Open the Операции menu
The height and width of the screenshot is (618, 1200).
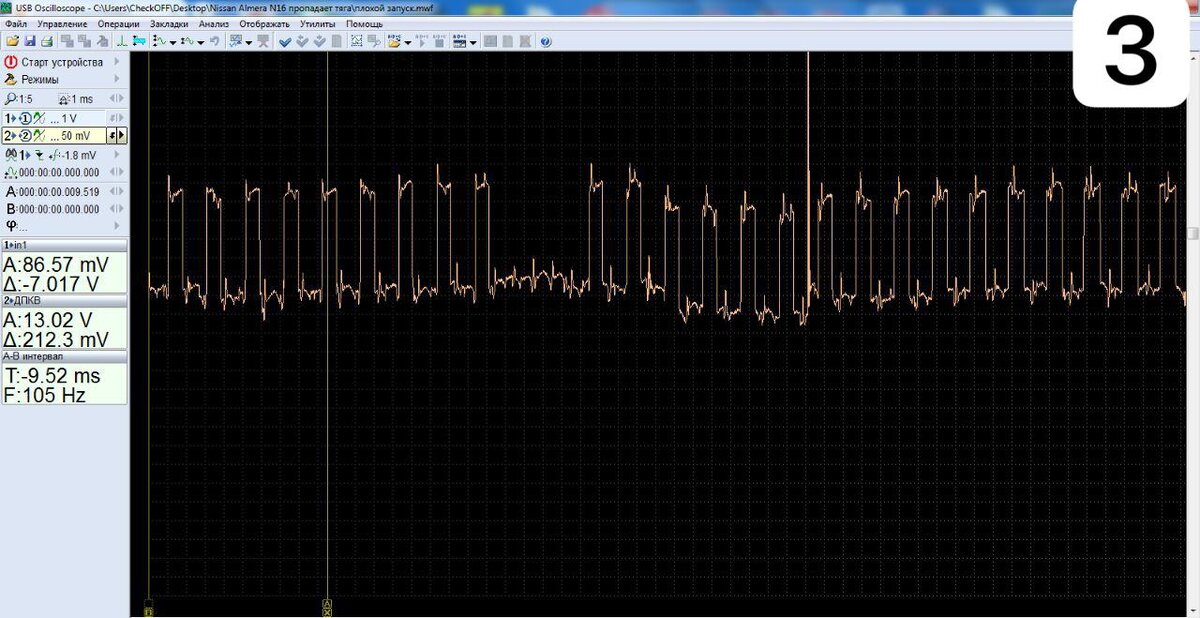pos(120,23)
